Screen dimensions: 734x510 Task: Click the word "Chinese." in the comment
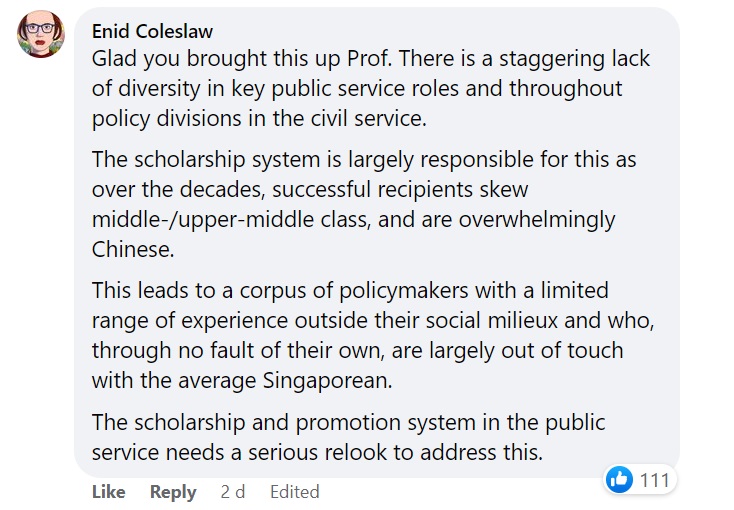coord(133,249)
